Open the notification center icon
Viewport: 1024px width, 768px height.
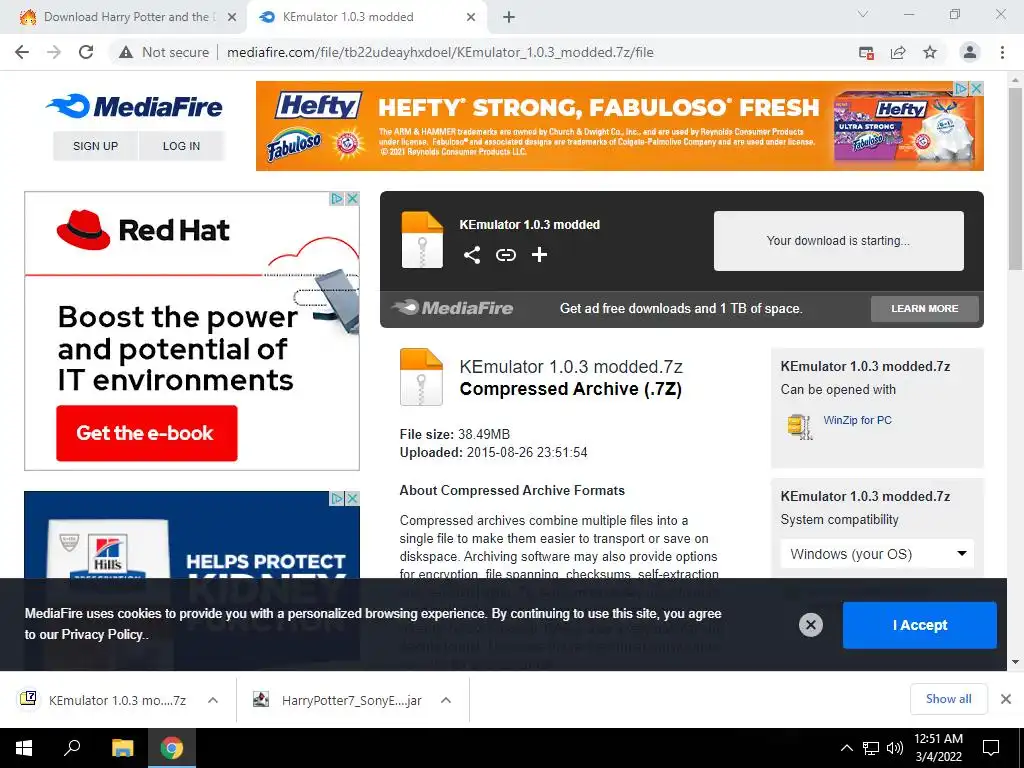(x=991, y=748)
